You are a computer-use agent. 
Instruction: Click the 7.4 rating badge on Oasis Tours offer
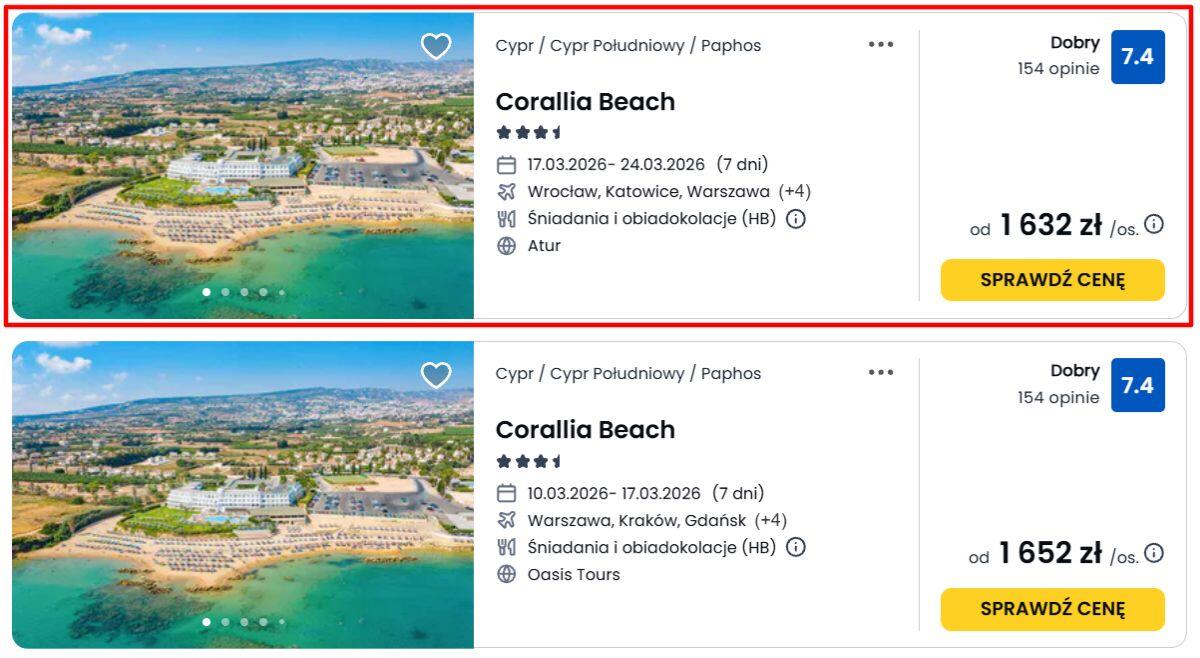[1137, 385]
